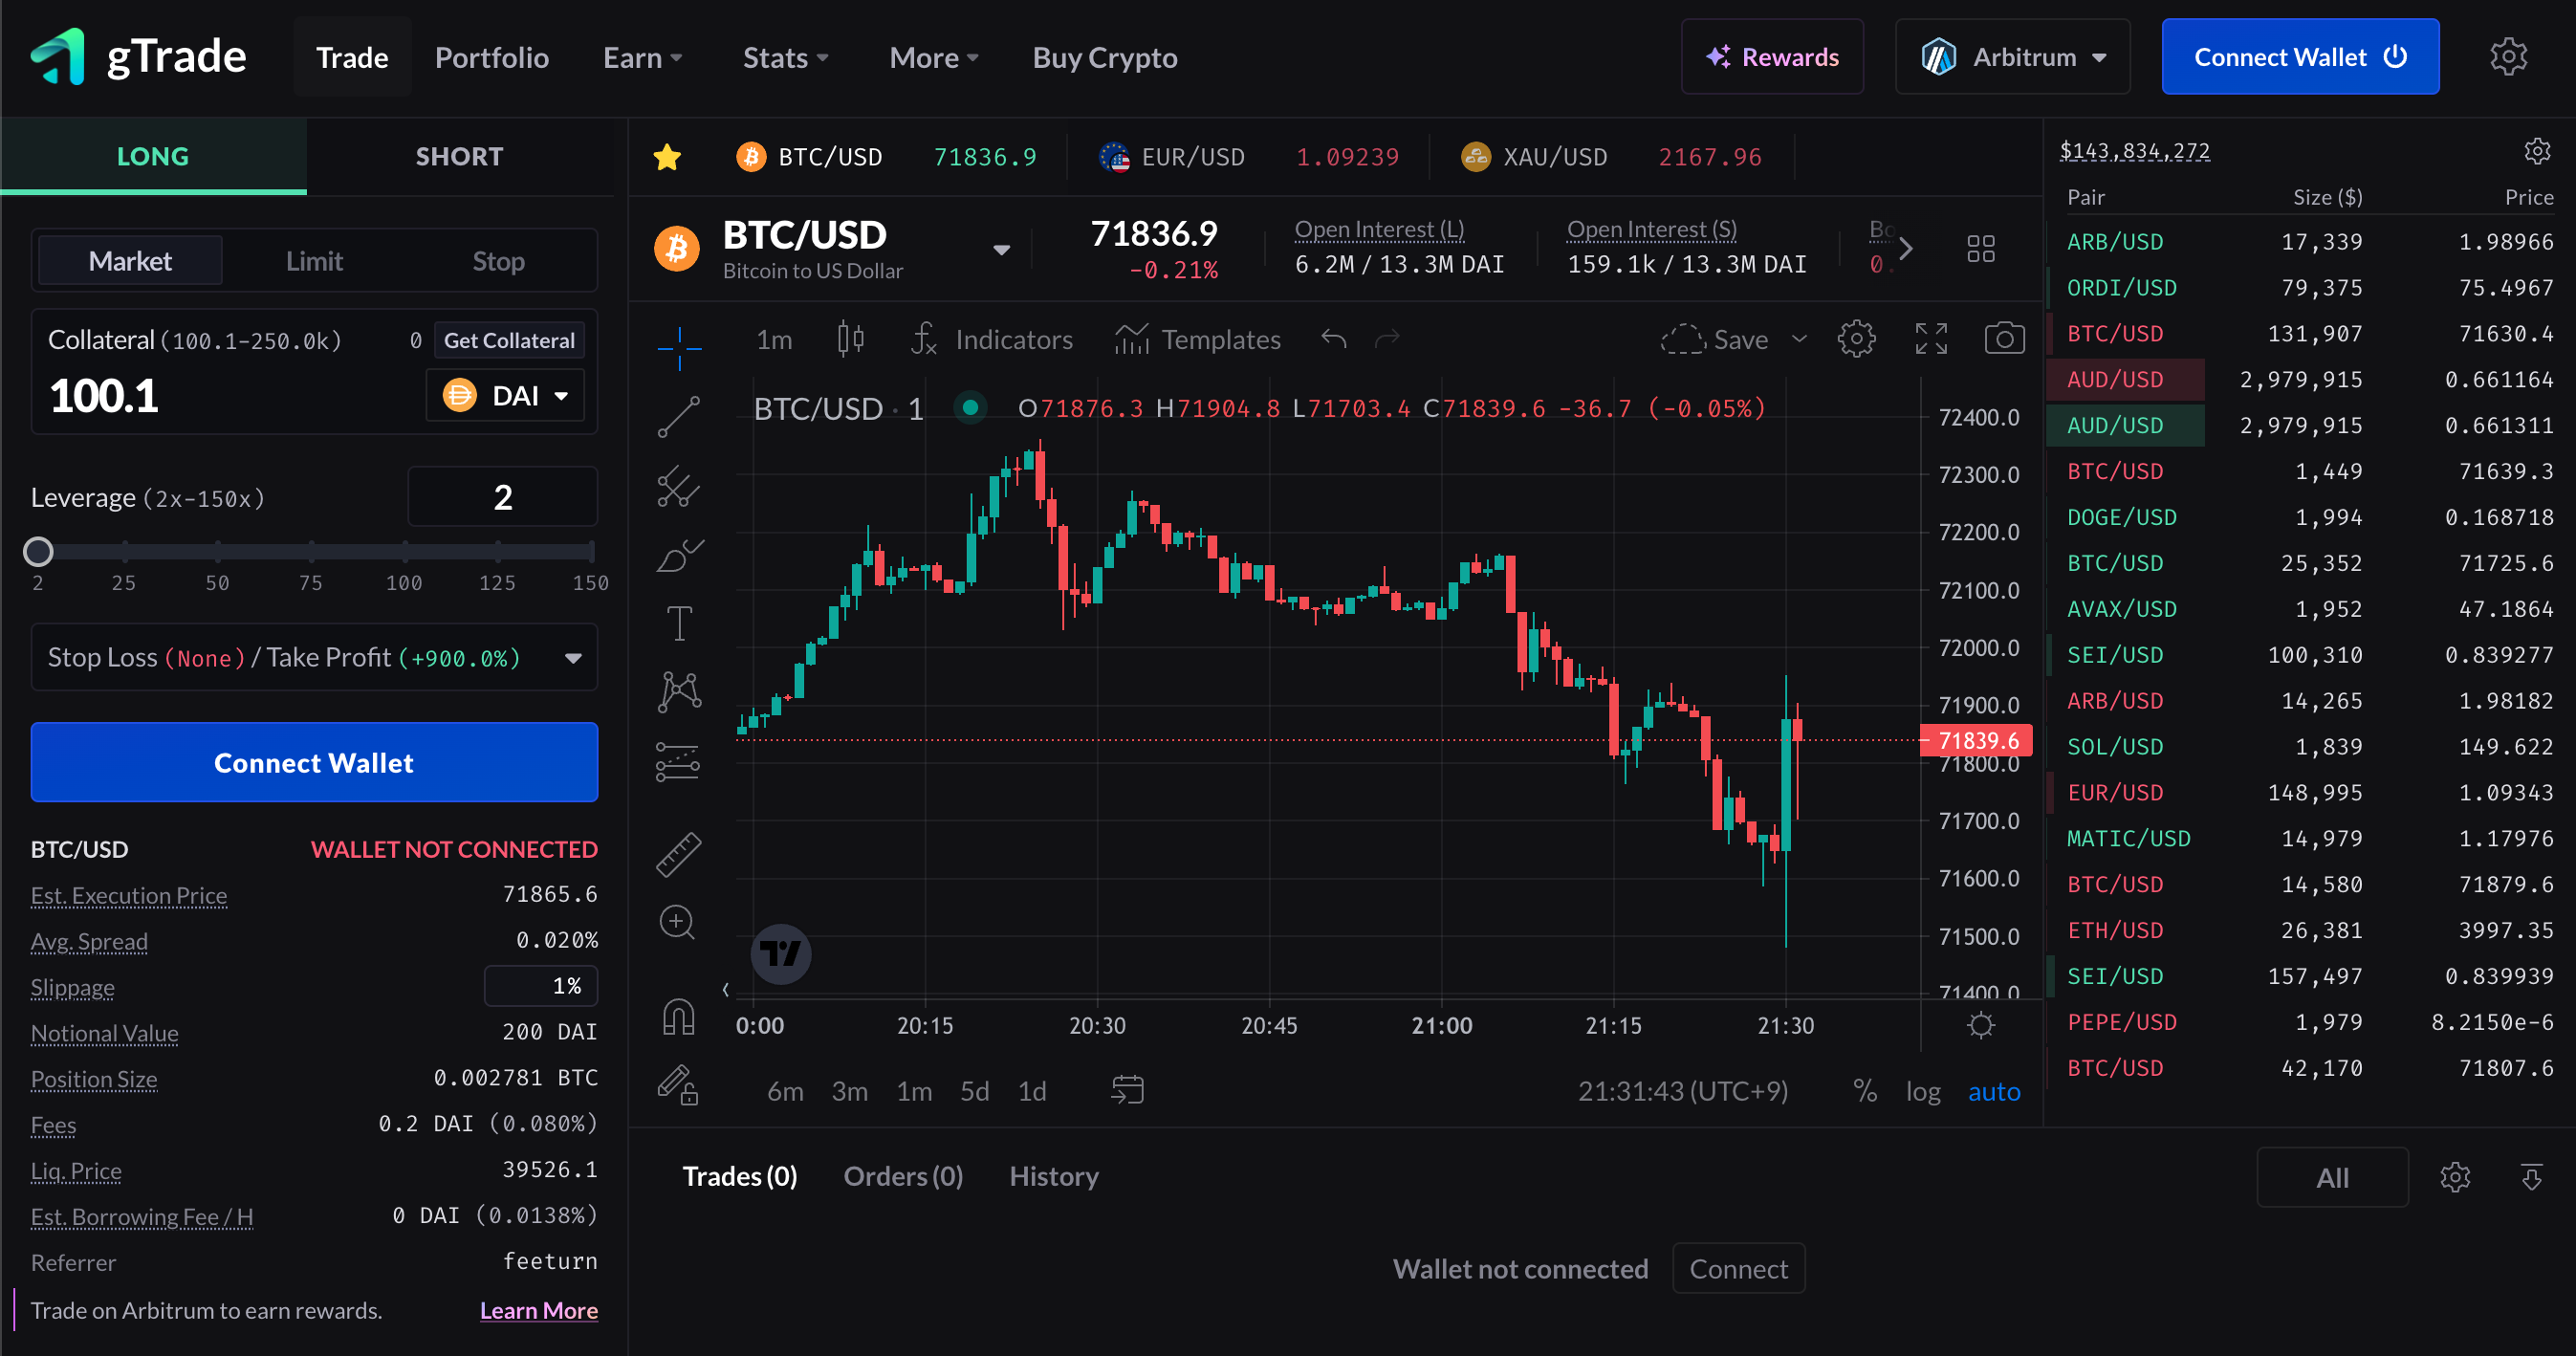Click the Get Collateral button
Screen dimensions: 2576x1356
coord(509,340)
